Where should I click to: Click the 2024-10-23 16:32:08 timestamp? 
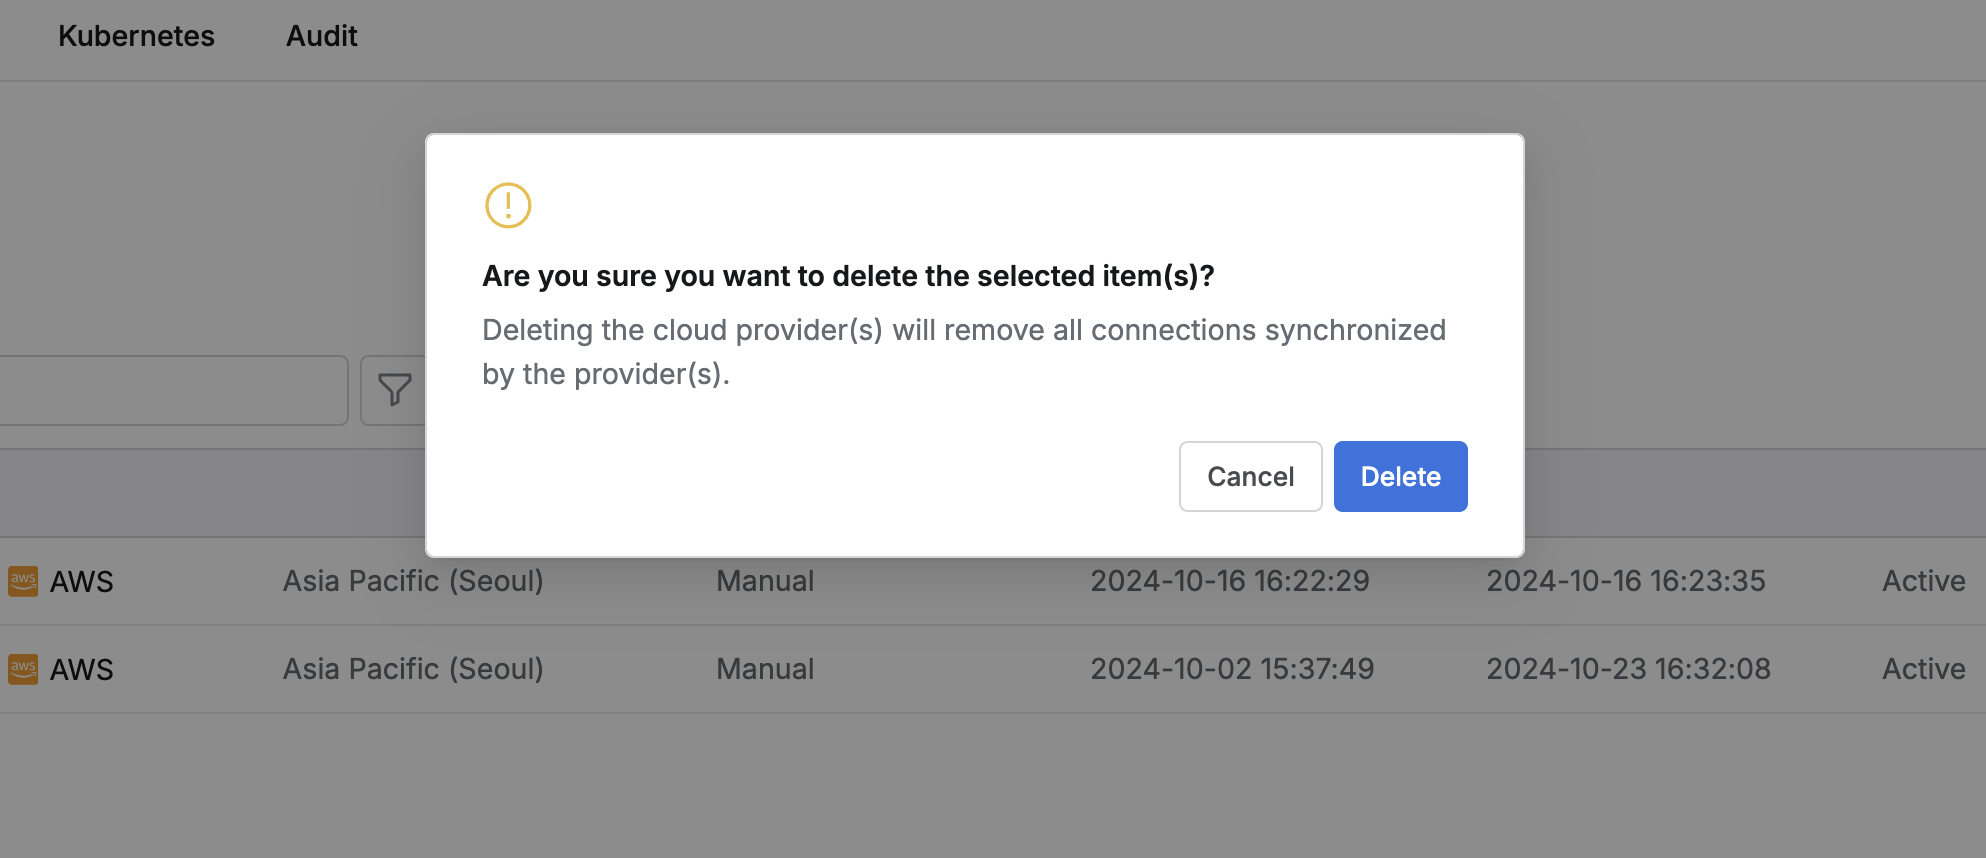1628,669
